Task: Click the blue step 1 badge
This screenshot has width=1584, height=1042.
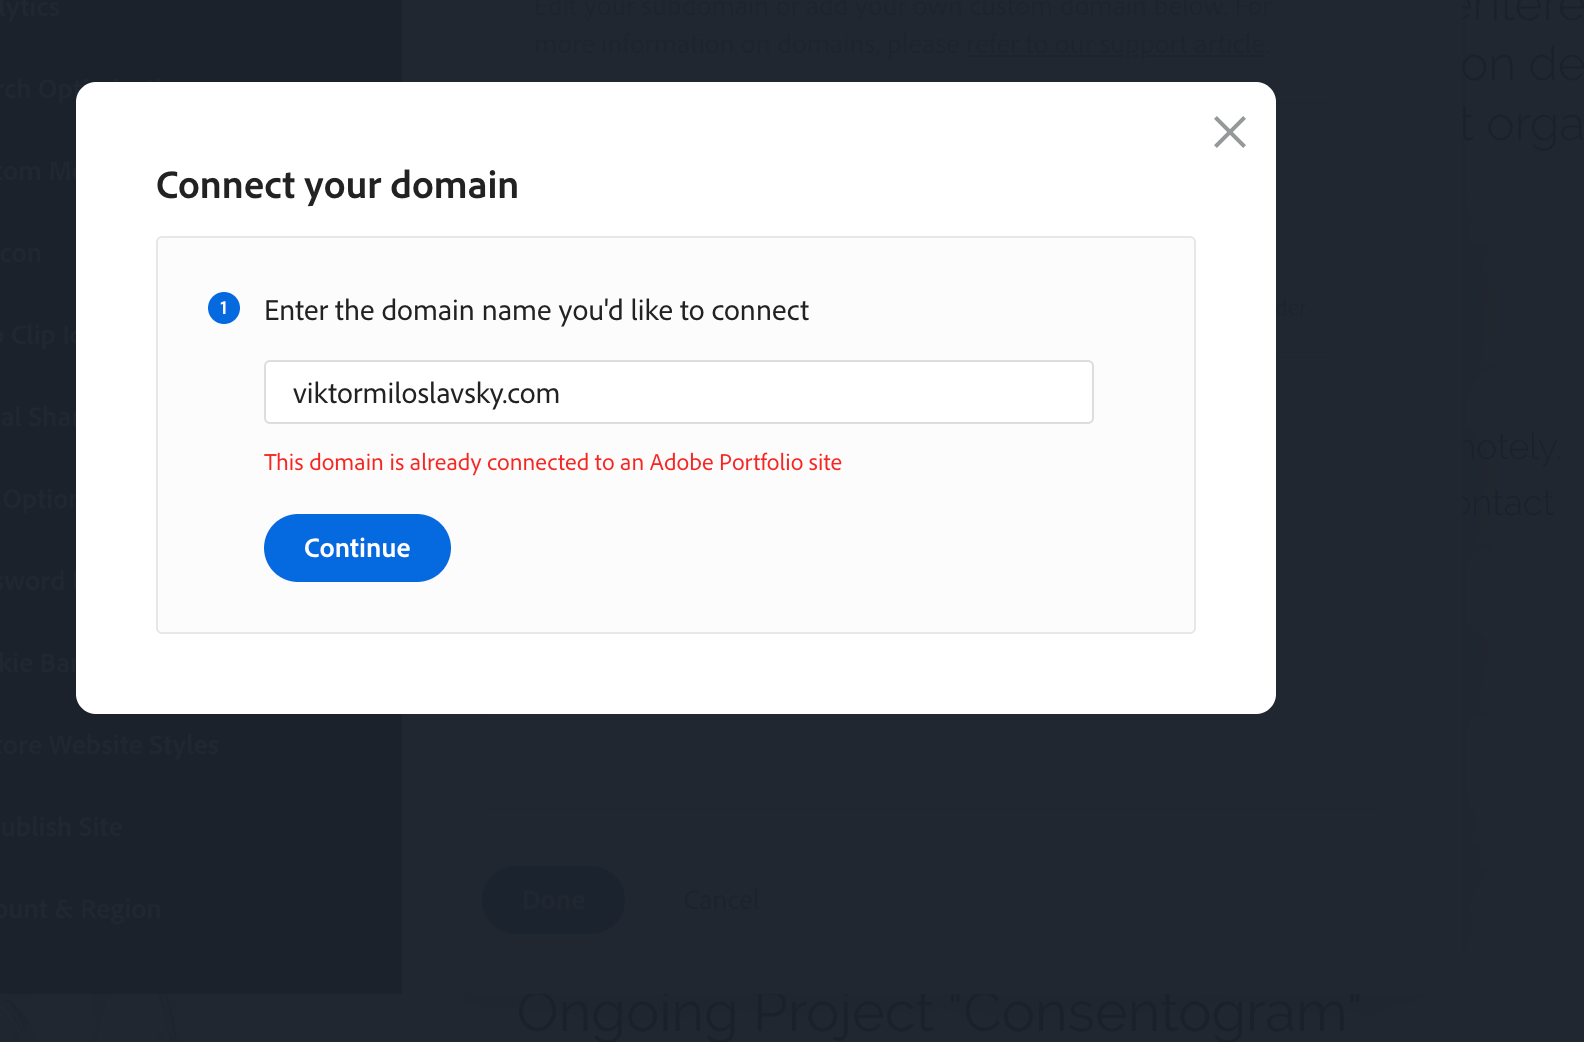Action: pos(224,308)
